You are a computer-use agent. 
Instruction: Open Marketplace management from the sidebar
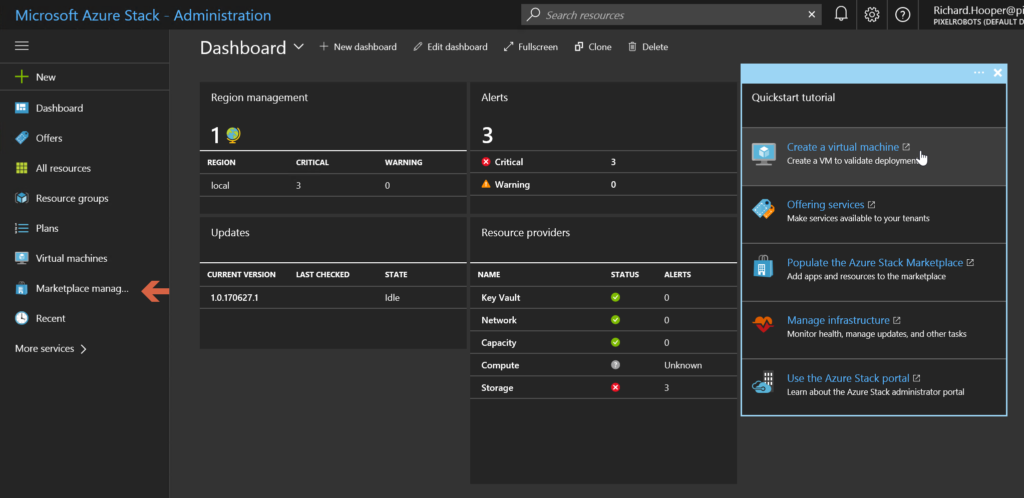tap(82, 288)
